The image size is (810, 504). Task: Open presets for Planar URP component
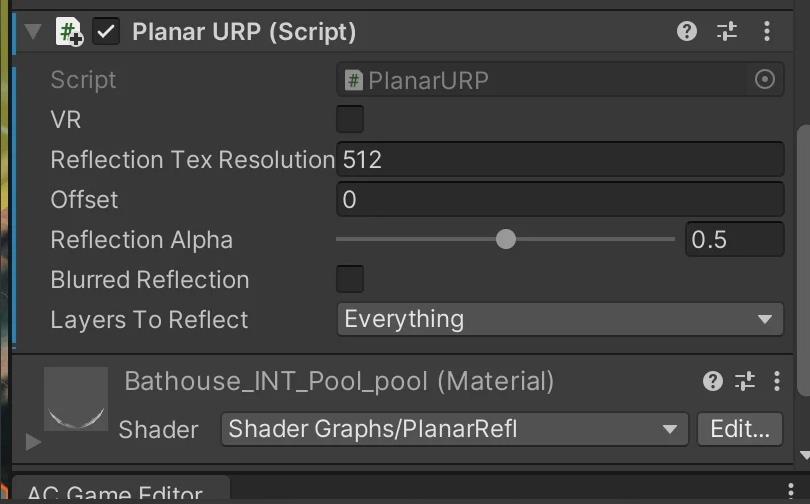(x=727, y=31)
